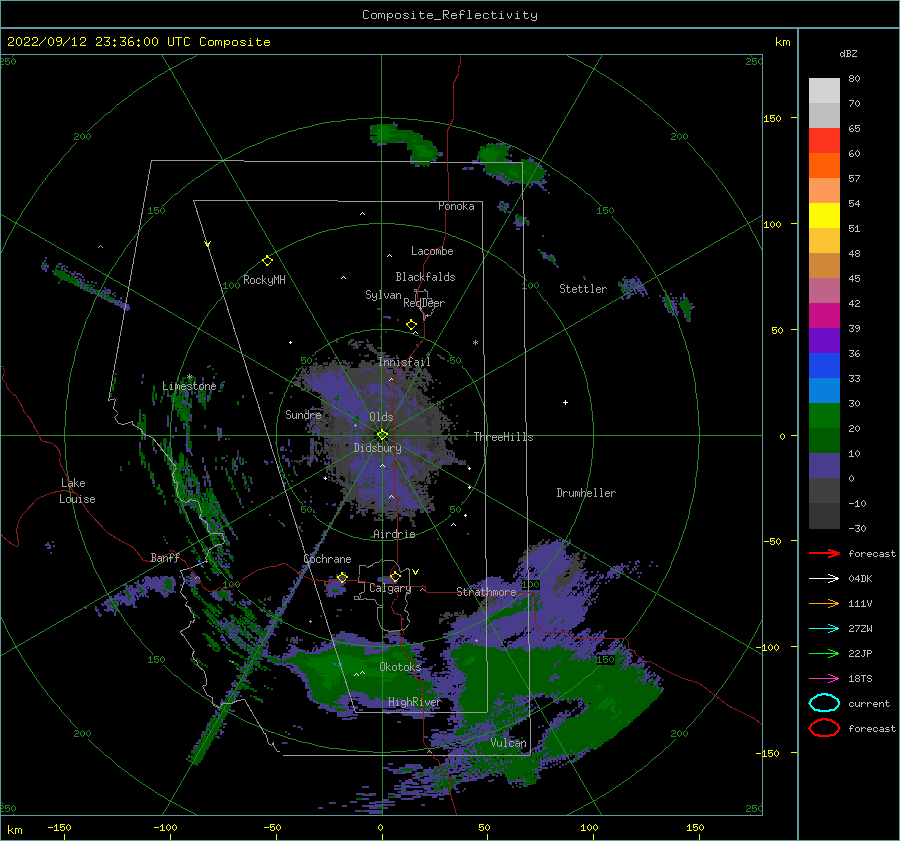Click the orange 111V arrow icon

pyautogui.click(x=824, y=603)
